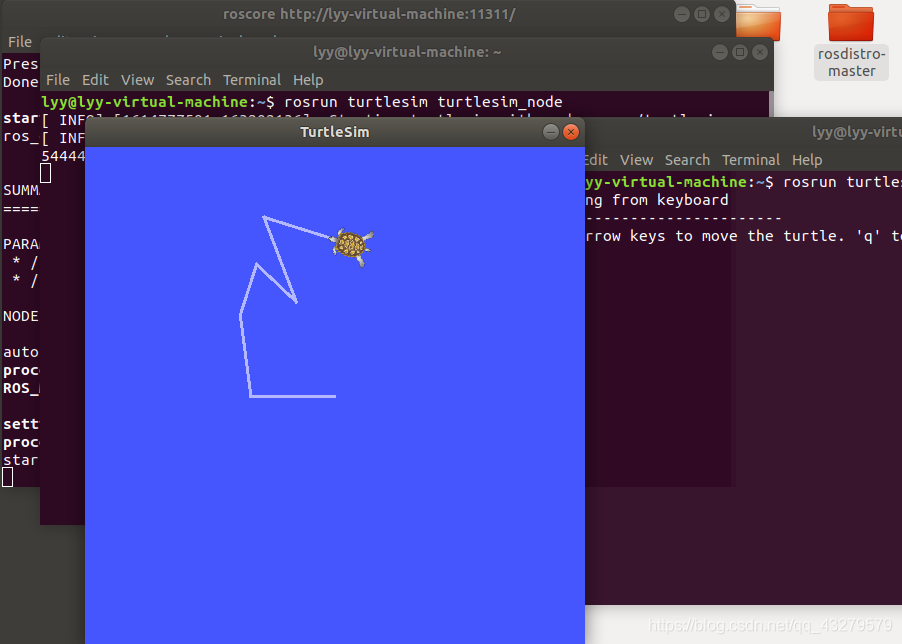Click the roscore window title text

[369, 14]
